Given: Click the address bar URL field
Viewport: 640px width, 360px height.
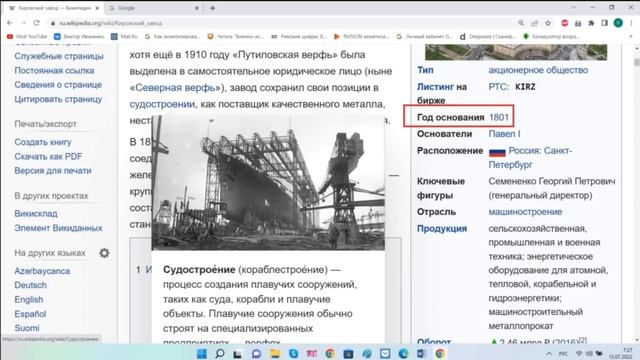Looking at the screenshot, I should [282, 23].
